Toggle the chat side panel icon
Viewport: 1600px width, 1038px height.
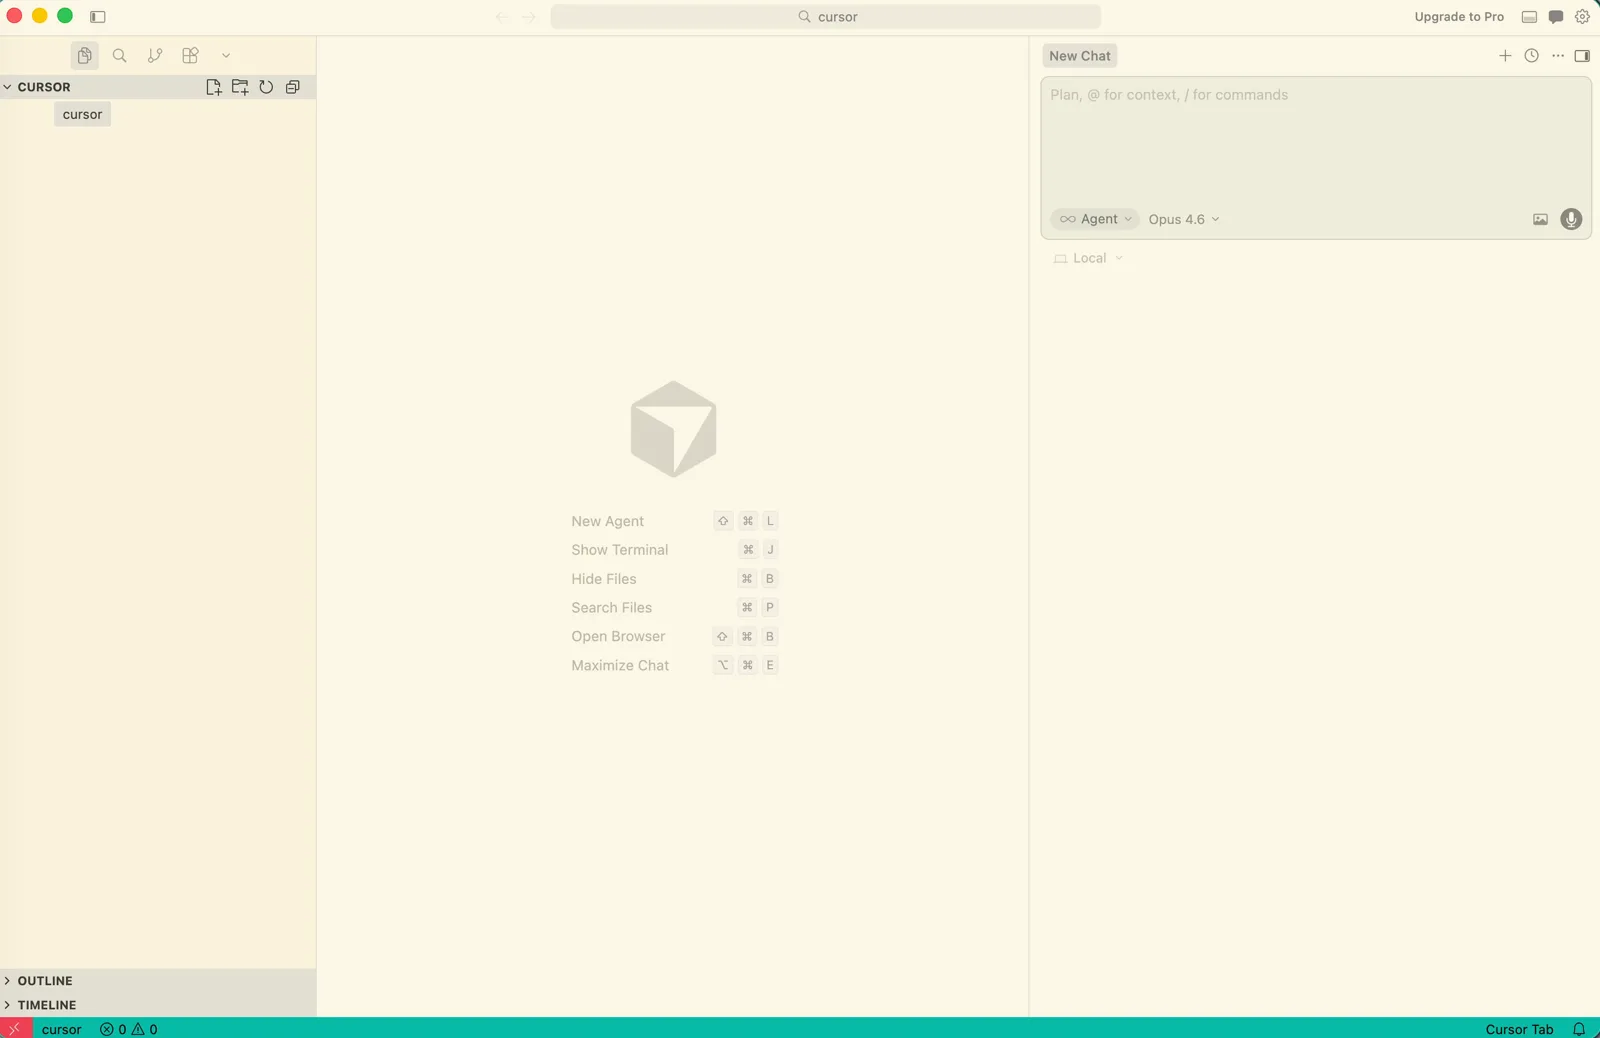click(1582, 56)
